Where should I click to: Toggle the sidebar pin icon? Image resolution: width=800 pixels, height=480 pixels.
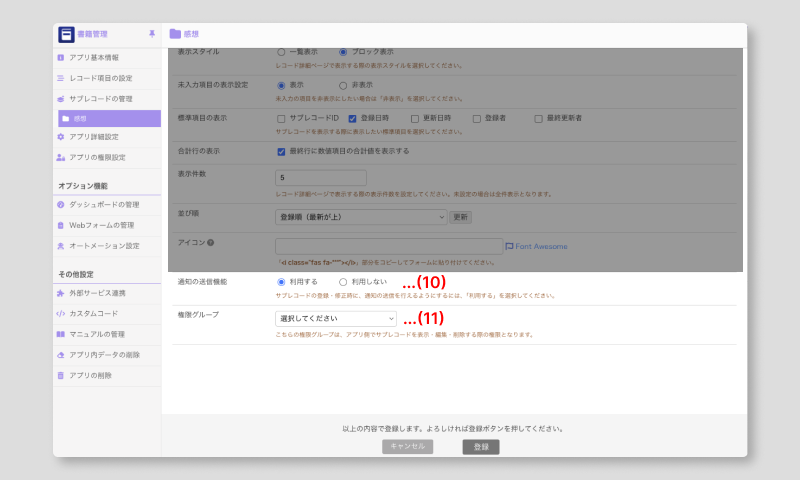click(x=152, y=34)
